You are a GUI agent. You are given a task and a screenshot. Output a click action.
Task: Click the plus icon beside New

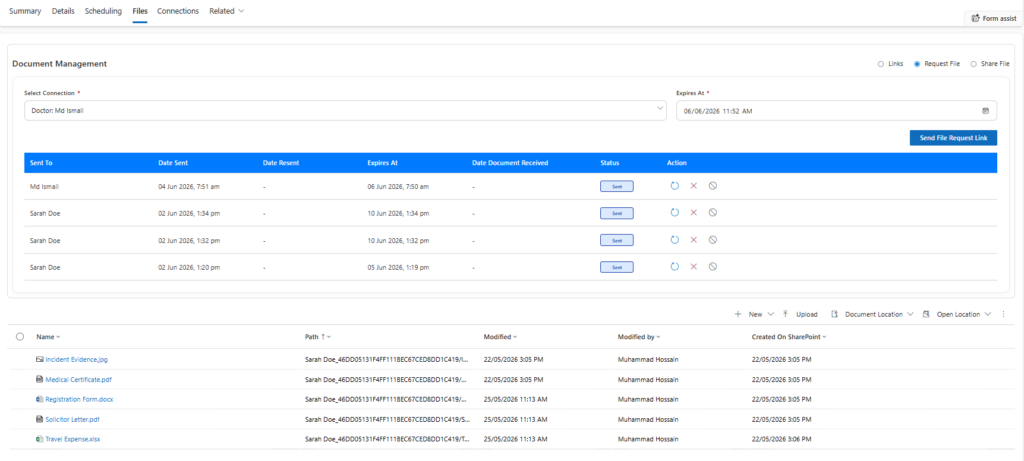(738, 314)
